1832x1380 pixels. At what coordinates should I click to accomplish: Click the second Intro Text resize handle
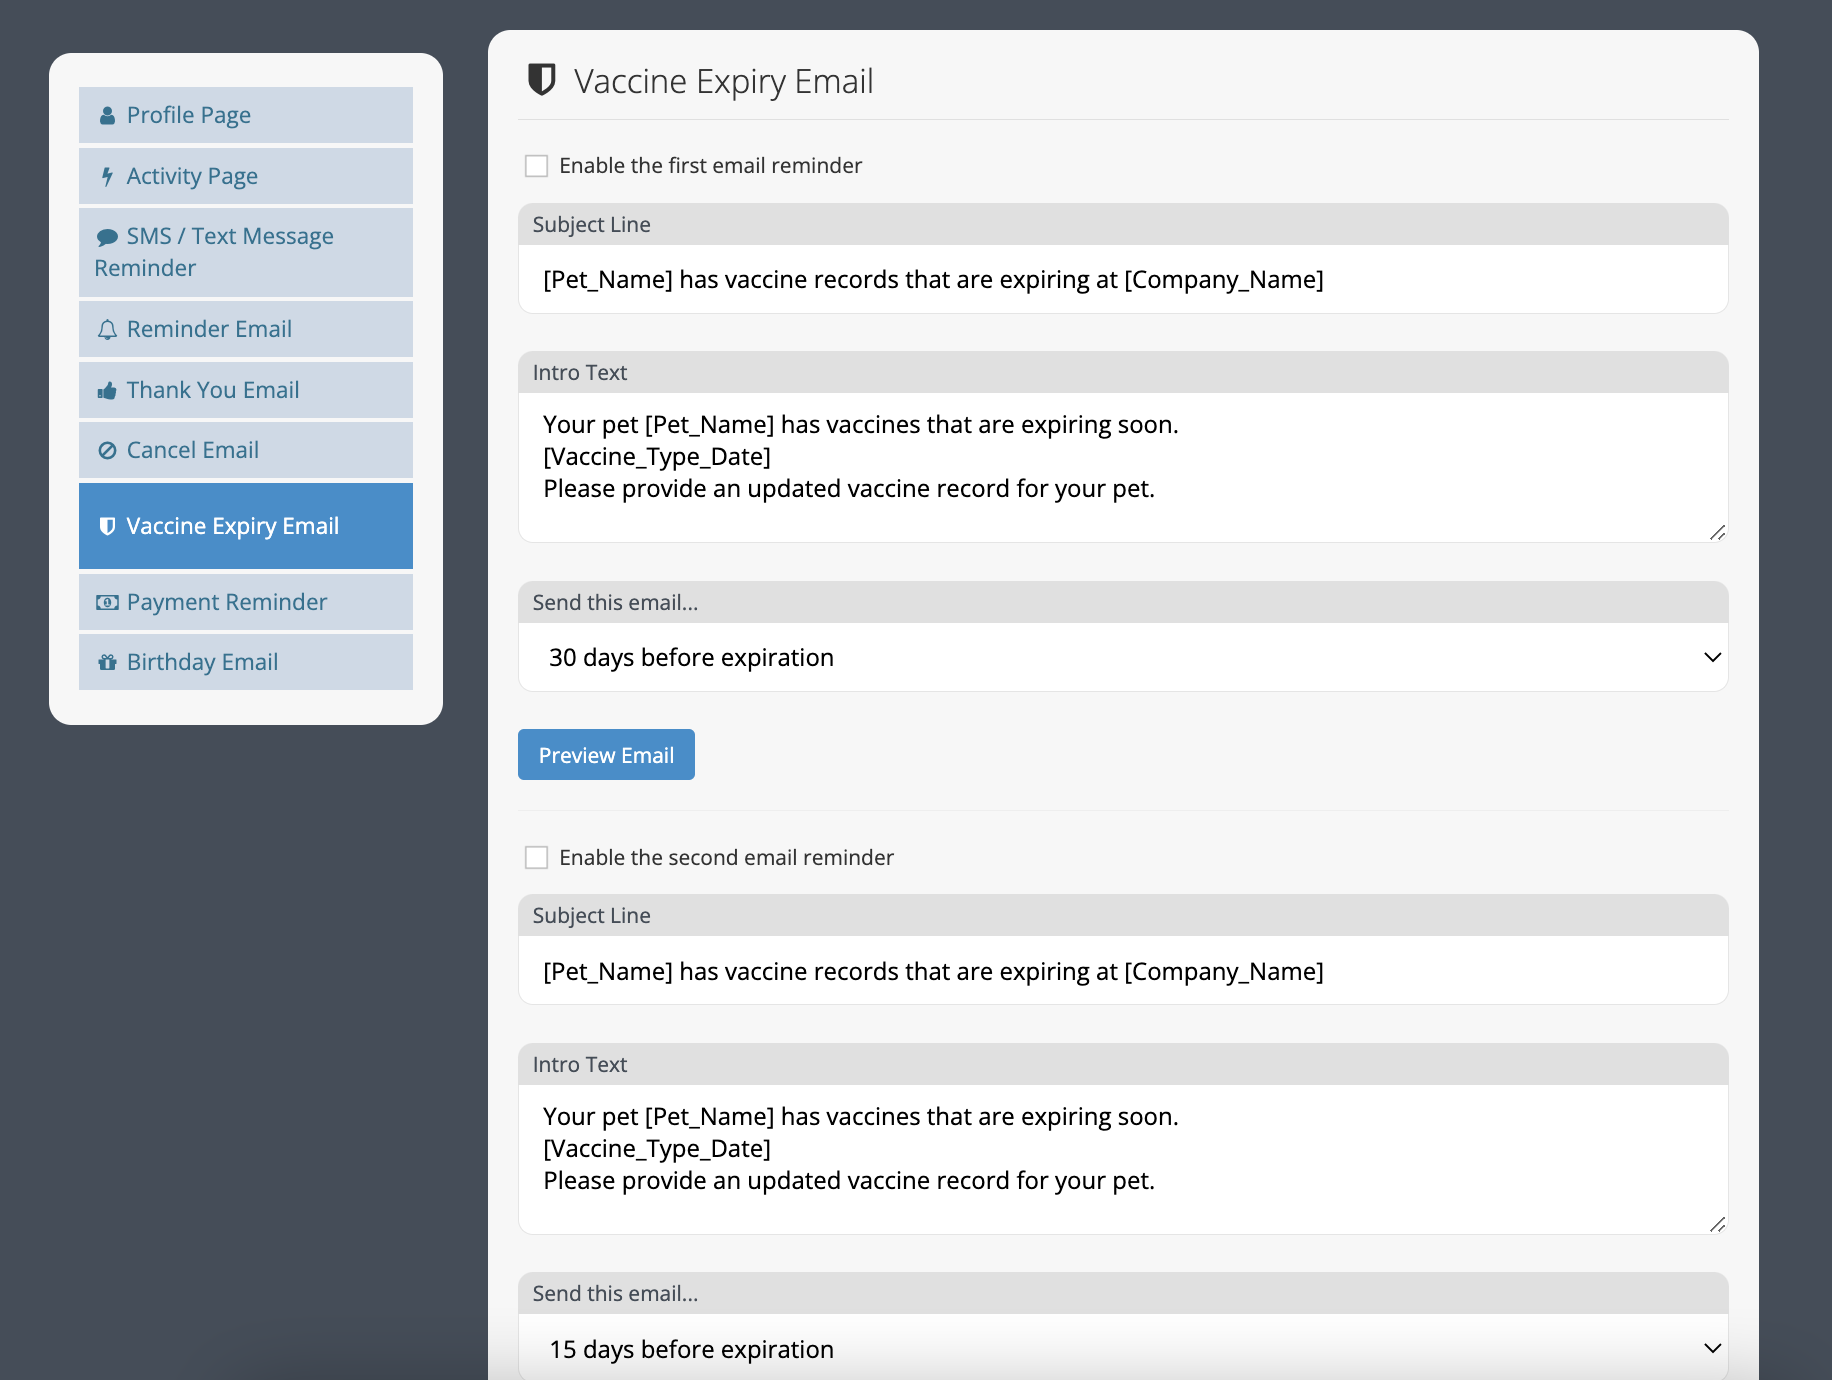pyautogui.click(x=1717, y=1224)
